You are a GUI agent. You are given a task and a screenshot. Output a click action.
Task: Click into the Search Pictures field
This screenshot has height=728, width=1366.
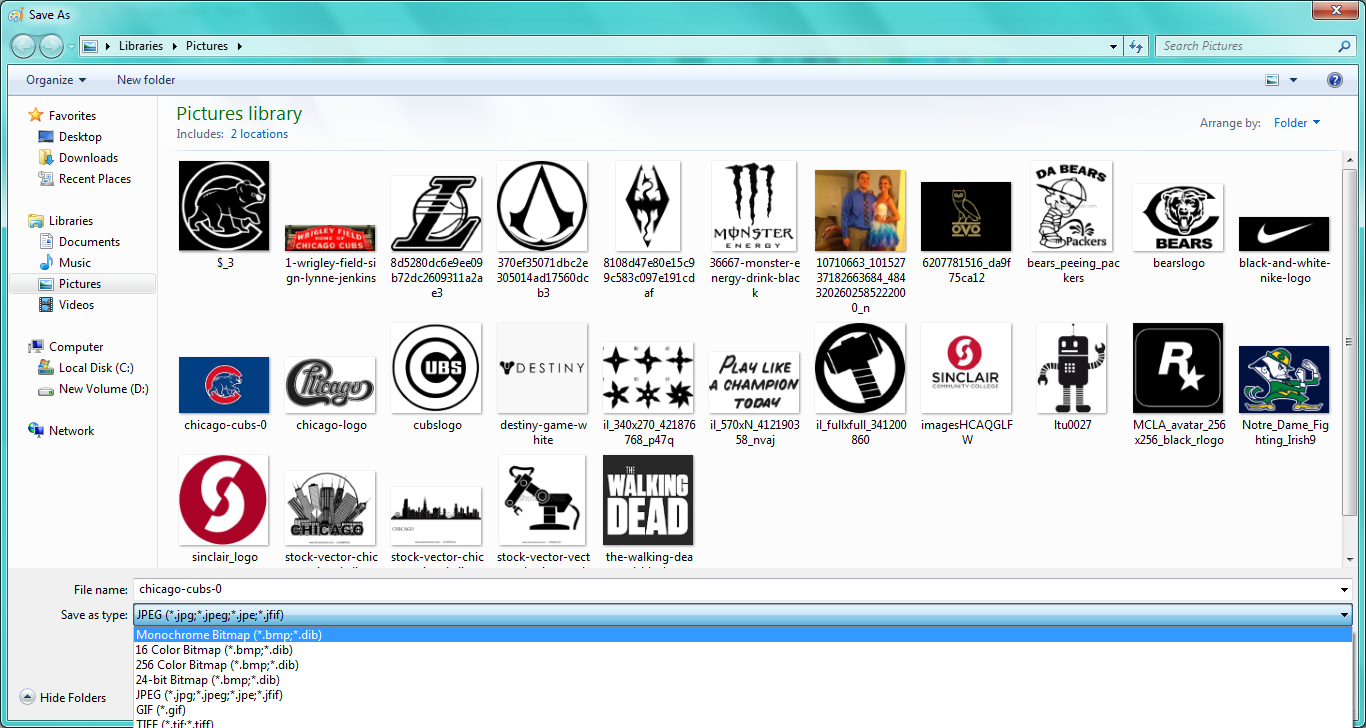point(1247,46)
